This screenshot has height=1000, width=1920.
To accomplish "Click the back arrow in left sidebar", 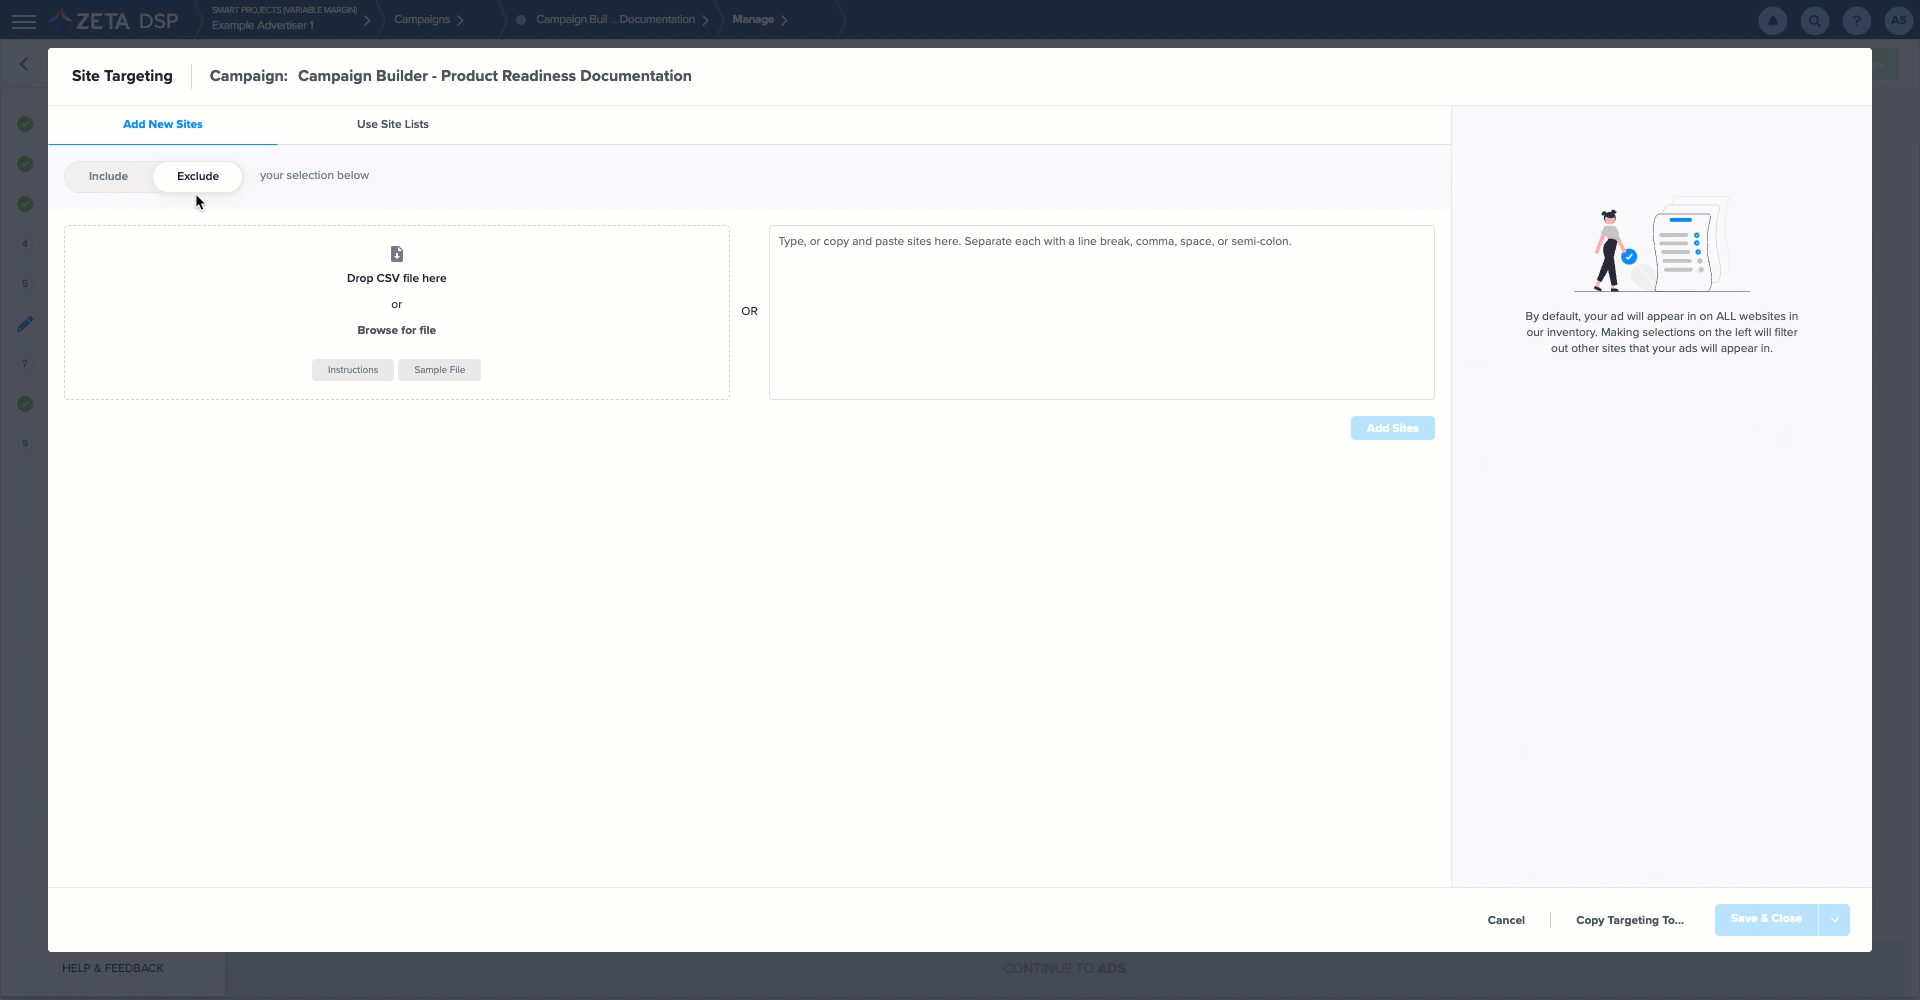I will point(24,64).
